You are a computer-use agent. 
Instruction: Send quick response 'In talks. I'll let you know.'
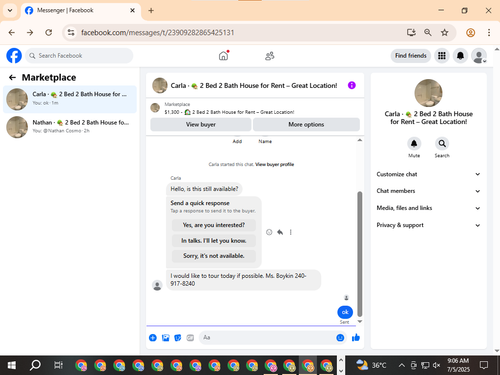214,240
